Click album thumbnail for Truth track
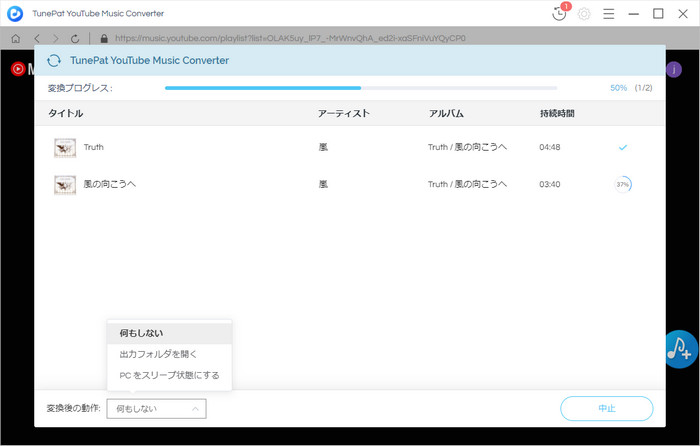The height and width of the screenshot is (446, 700). point(65,148)
